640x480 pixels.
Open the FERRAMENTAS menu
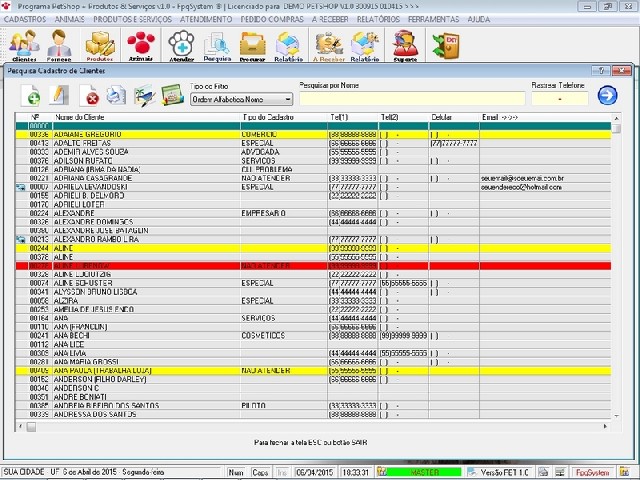[x=433, y=19]
